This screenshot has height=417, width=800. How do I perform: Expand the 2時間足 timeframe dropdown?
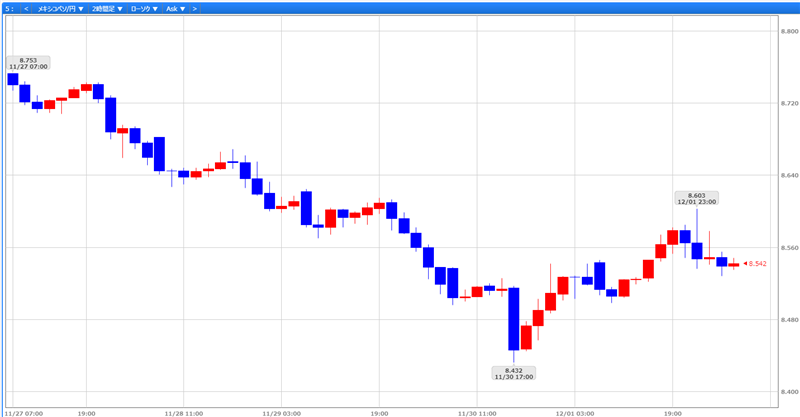(x=108, y=8)
